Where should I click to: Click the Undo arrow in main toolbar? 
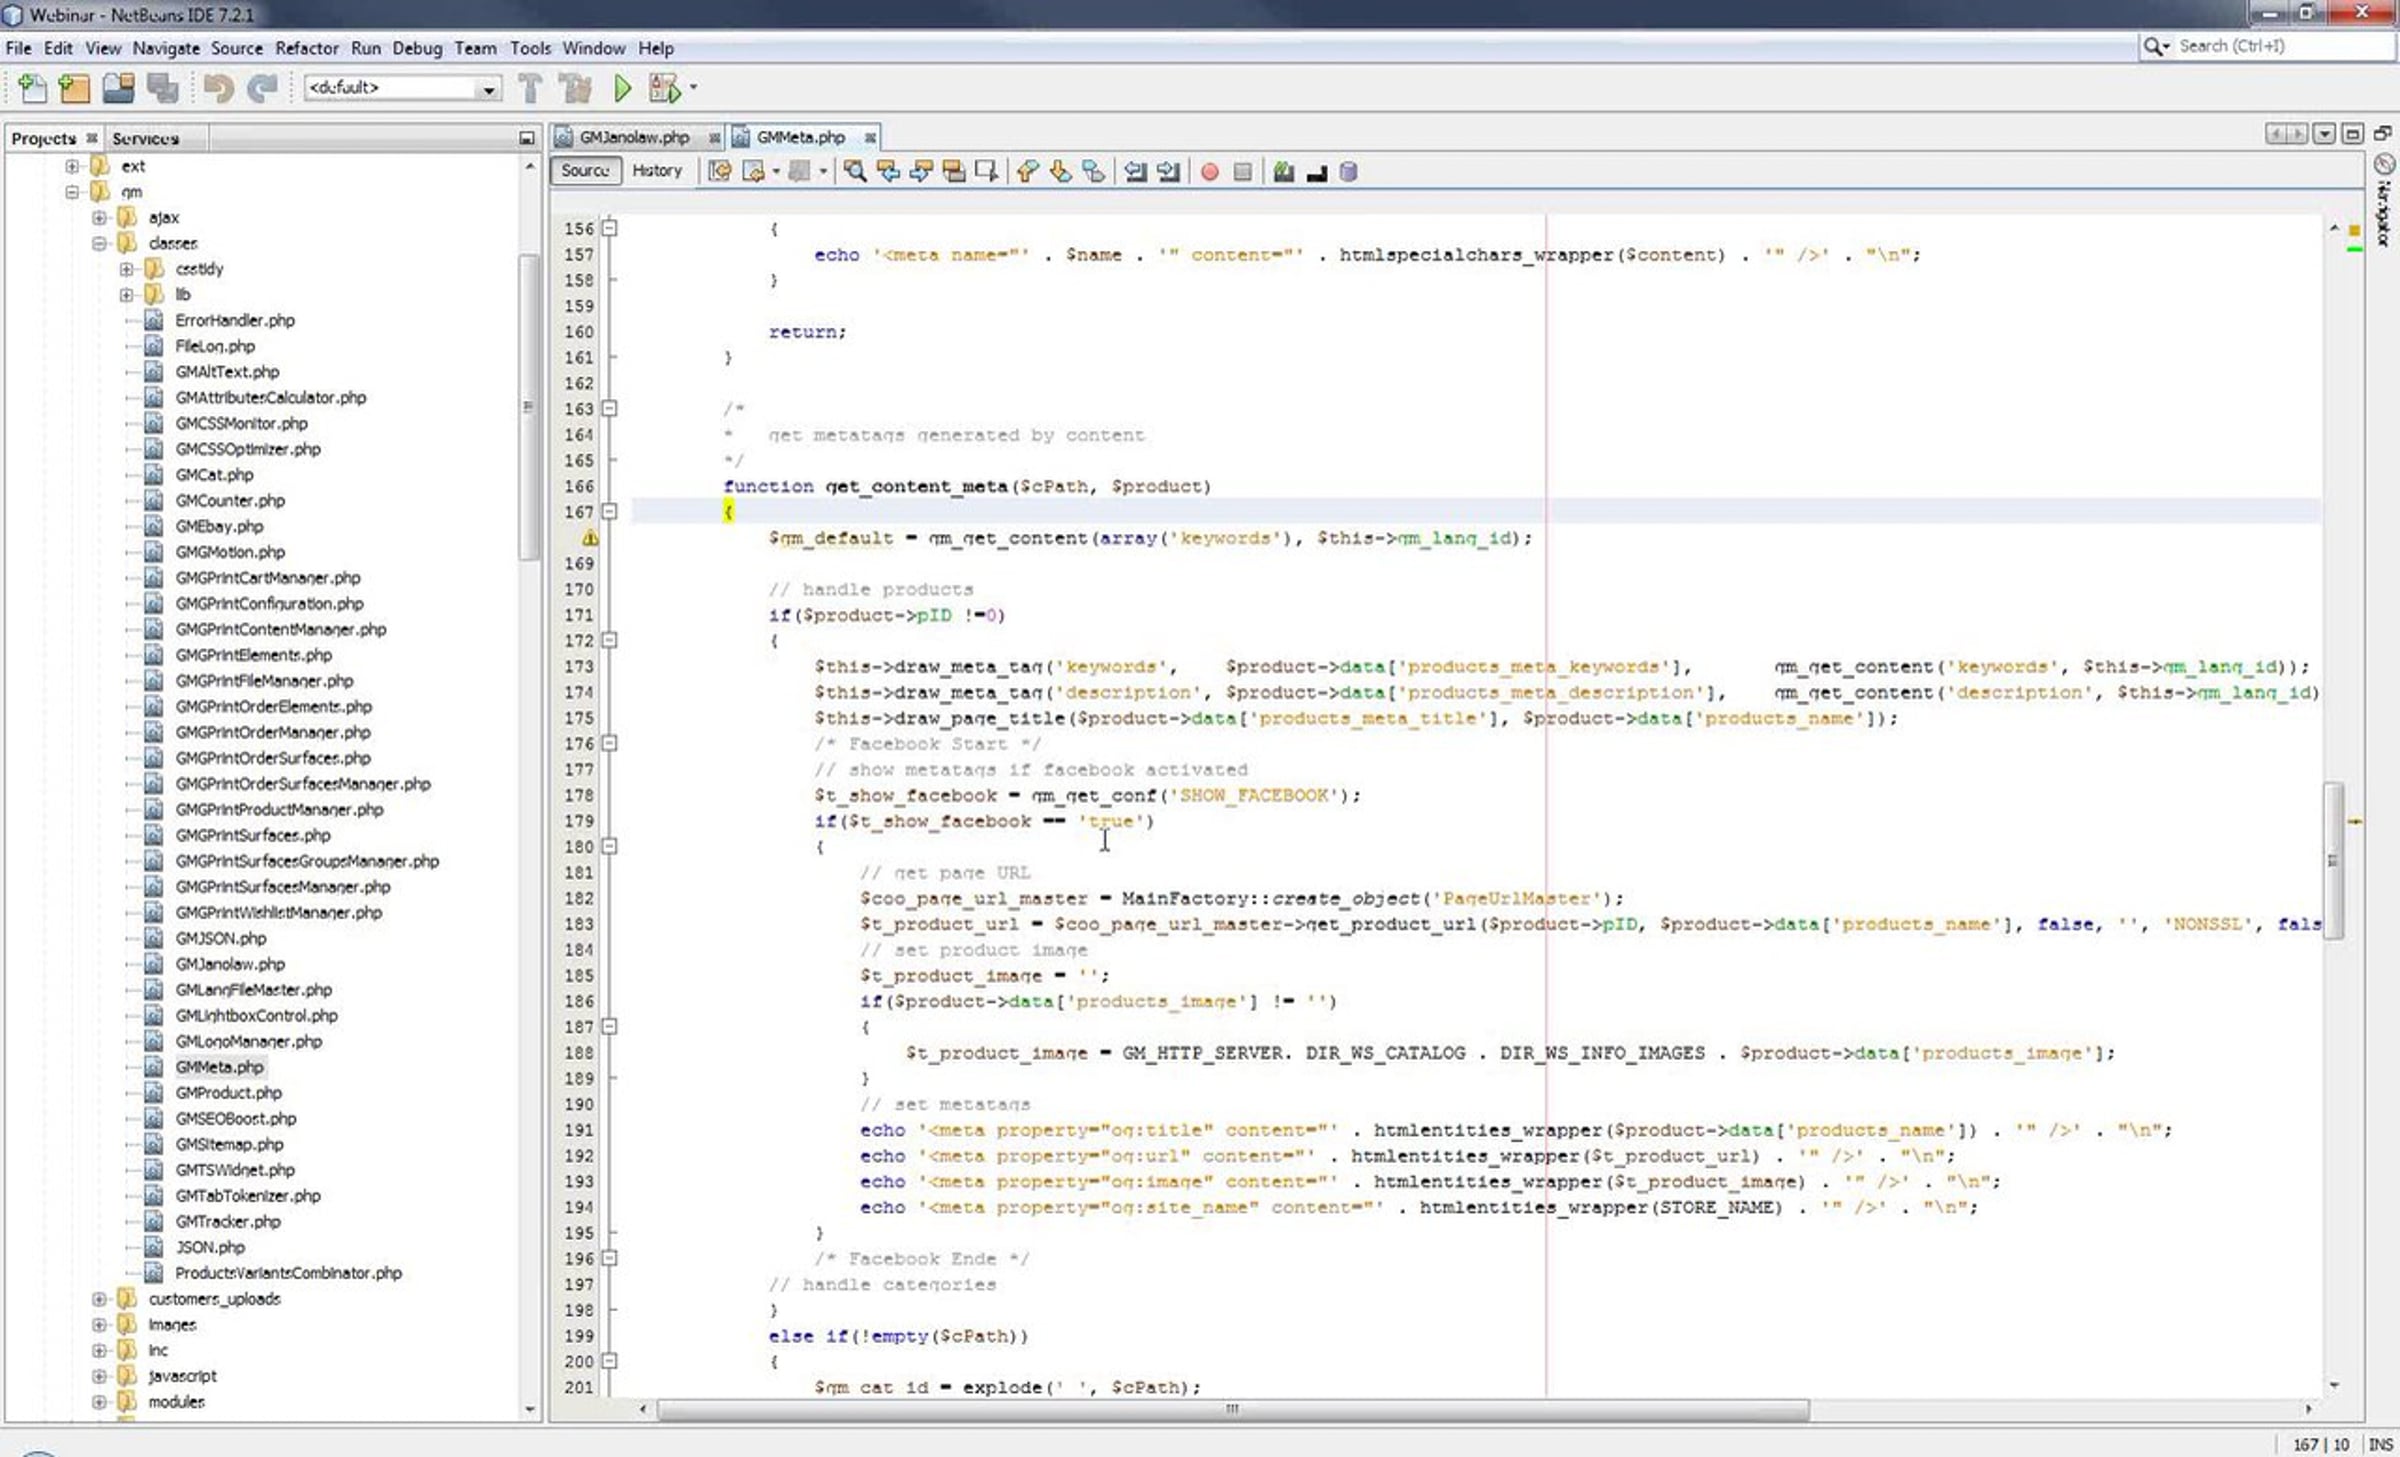(218, 89)
